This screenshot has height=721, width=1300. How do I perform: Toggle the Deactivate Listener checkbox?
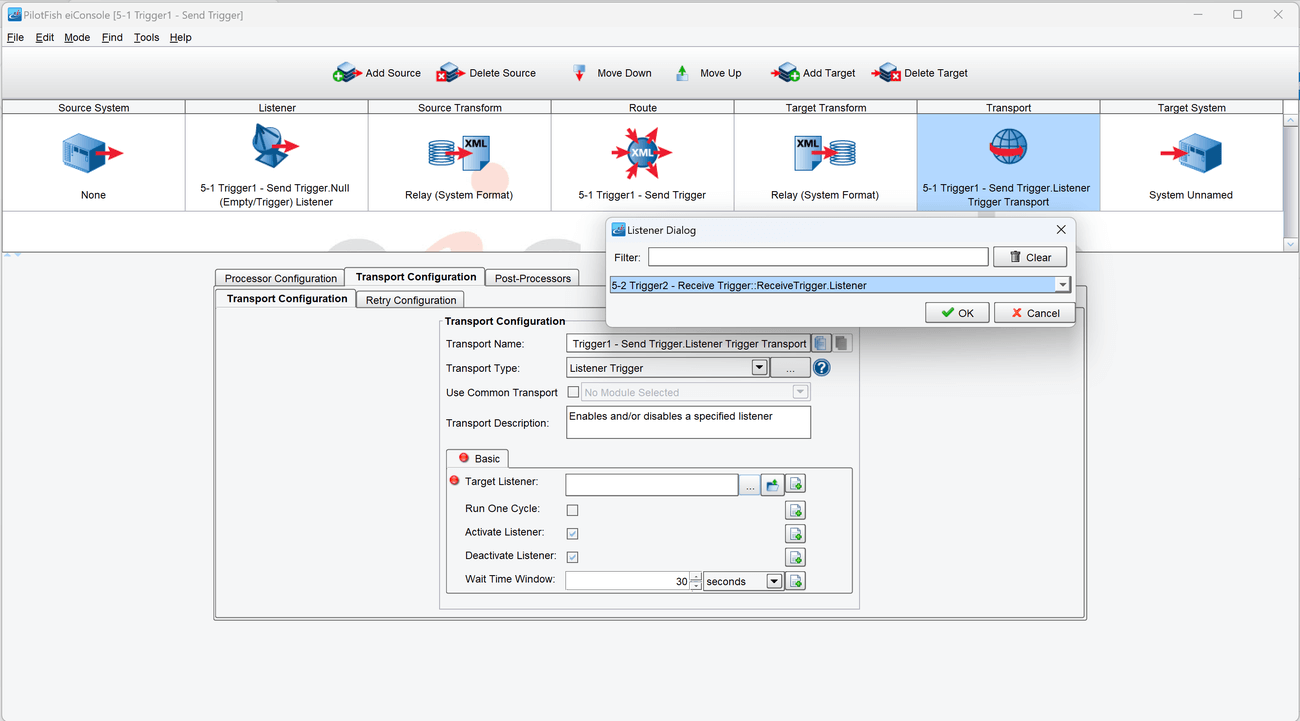[573, 557]
